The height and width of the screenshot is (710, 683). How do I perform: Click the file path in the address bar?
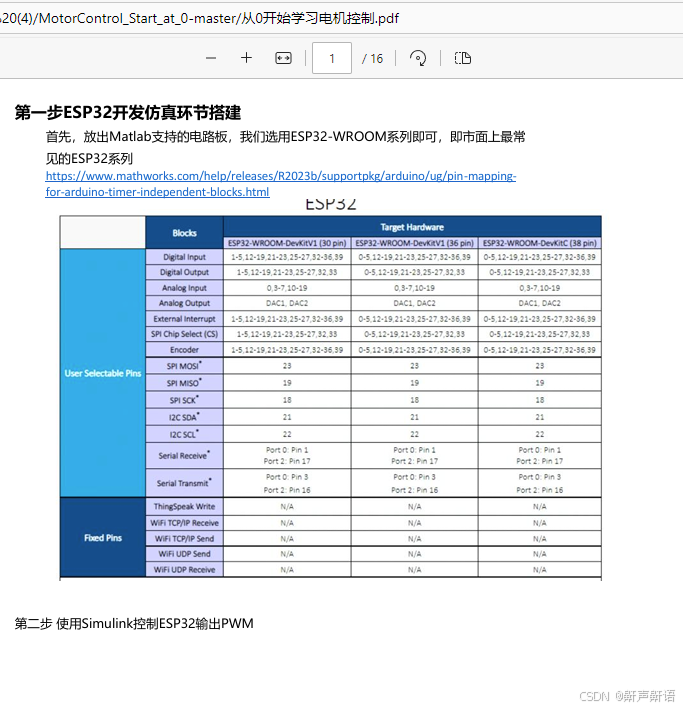click(x=199, y=18)
